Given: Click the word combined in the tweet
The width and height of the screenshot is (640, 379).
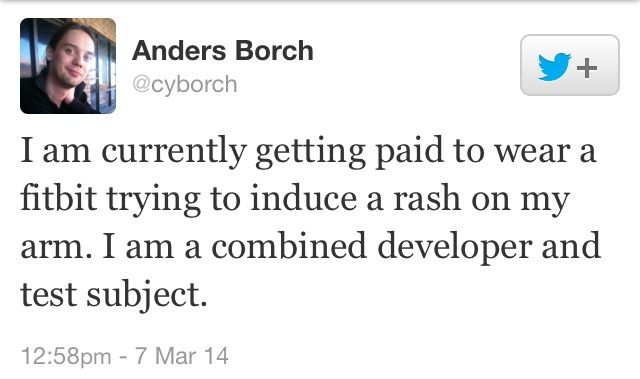Looking at the screenshot, I should coord(289,245).
